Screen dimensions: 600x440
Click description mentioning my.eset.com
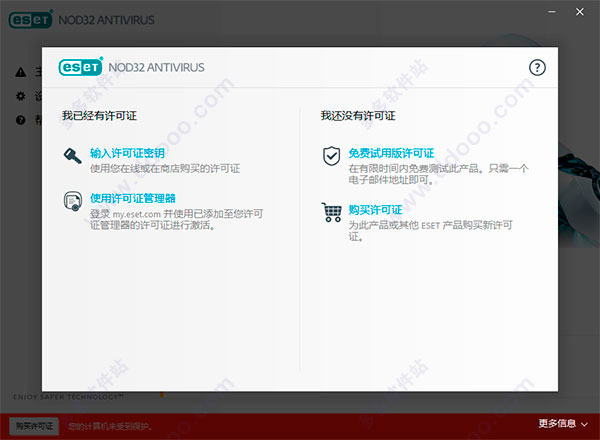click(x=176, y=219)
